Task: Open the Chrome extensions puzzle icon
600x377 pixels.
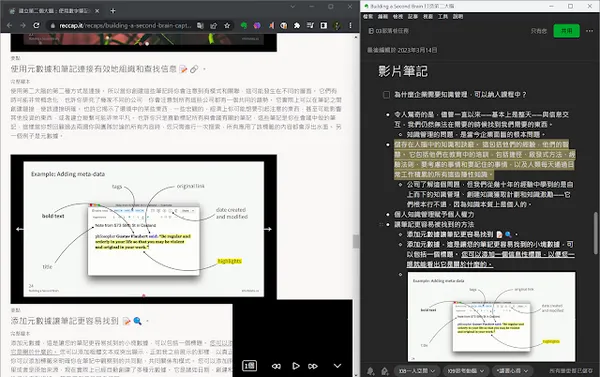Action: click(x=297, y=26)
